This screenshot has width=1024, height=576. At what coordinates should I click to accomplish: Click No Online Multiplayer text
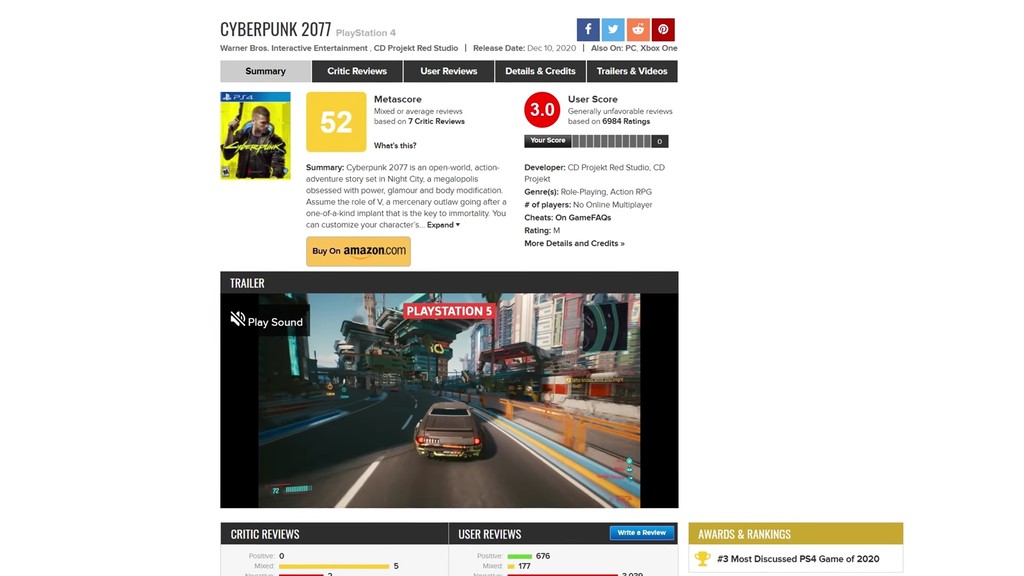tap(613, 205)
